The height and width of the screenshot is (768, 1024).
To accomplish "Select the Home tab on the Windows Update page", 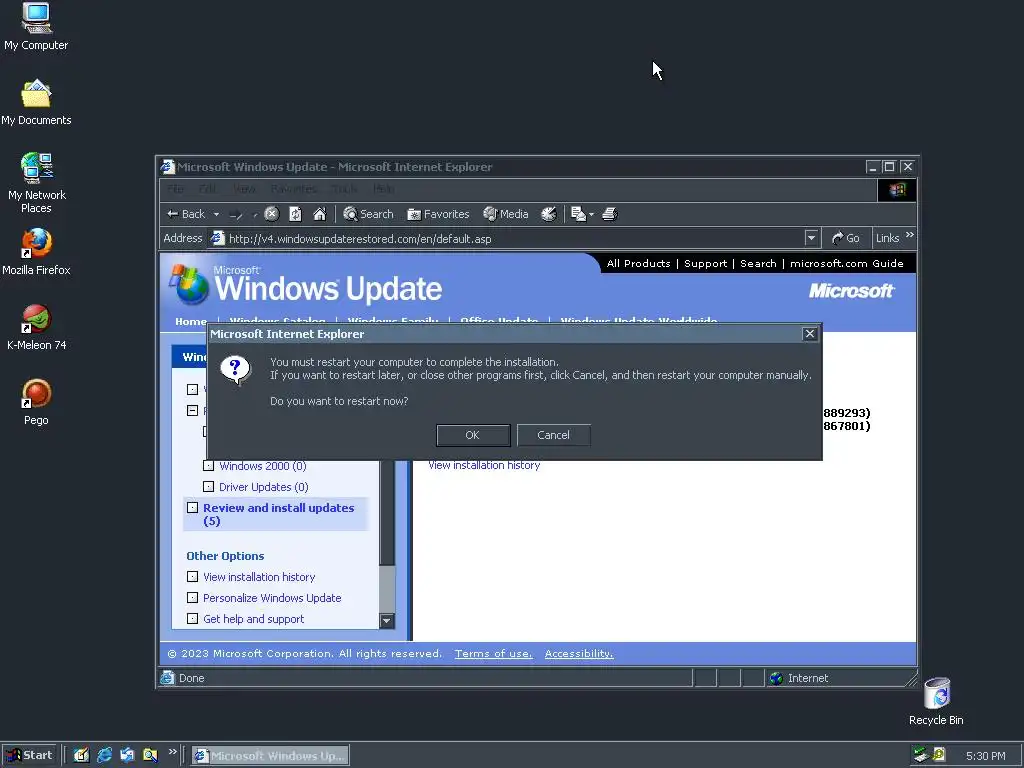I will 191,321.
